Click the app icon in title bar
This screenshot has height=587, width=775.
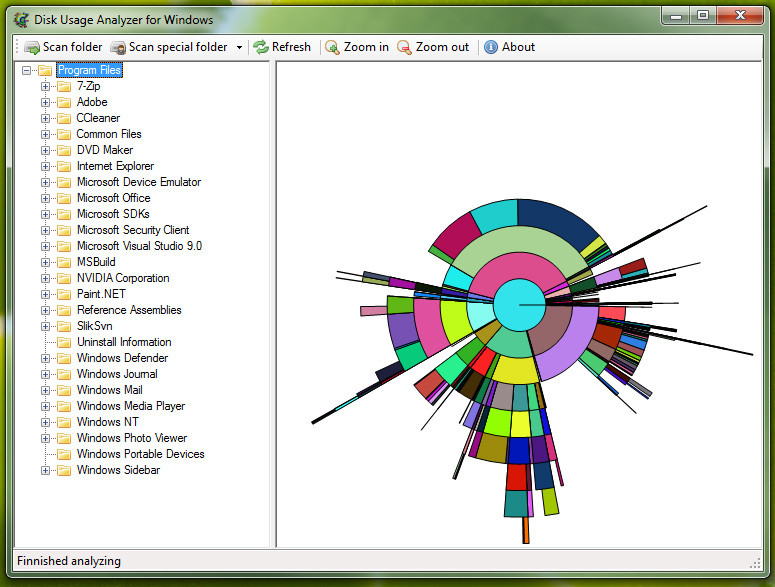pyautogui.click(x=21, y=20)
